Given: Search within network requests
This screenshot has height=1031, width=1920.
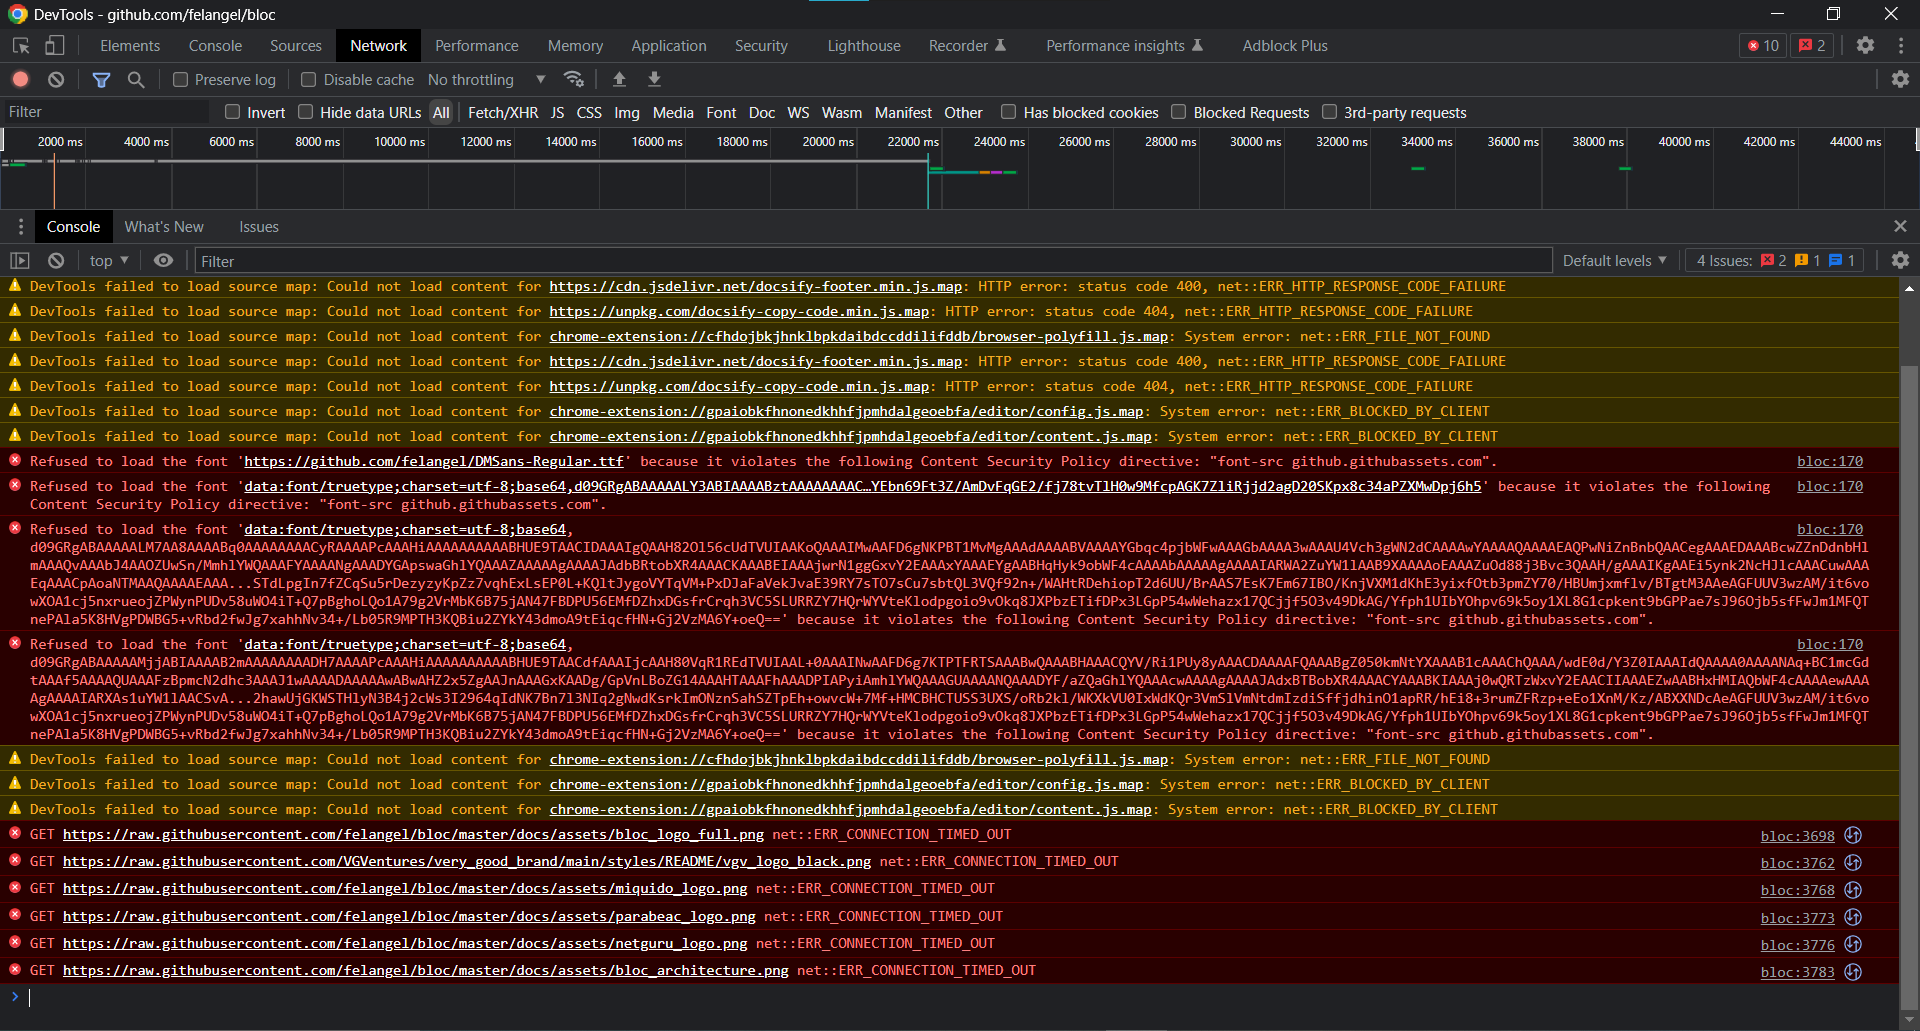Looking at the screenshot, I should pos(137,79).
